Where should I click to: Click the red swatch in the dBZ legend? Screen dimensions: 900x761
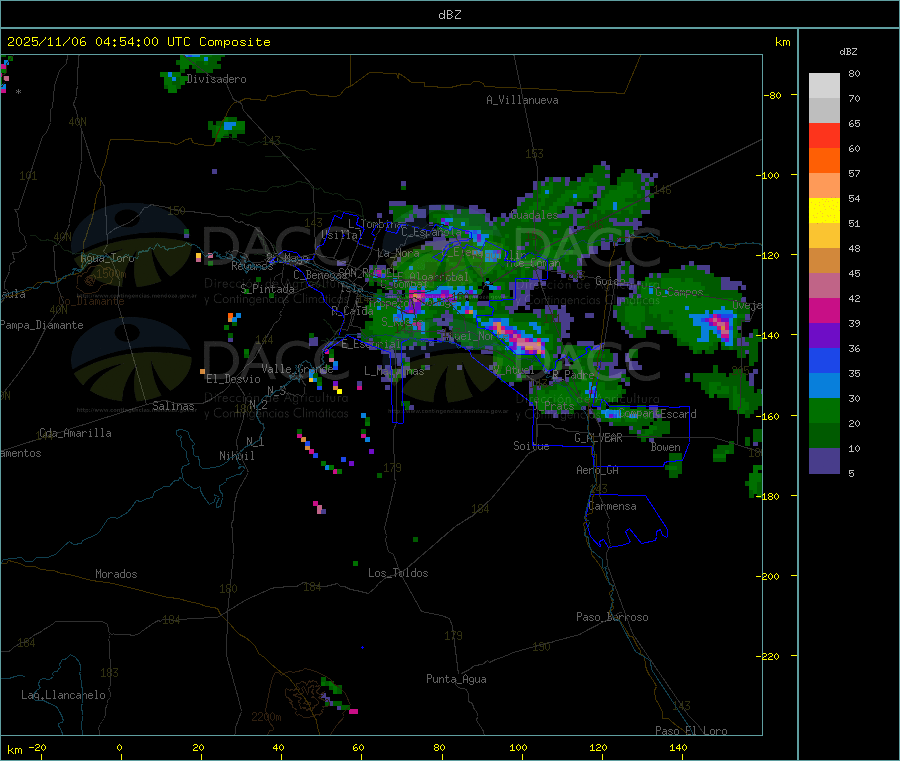click(x=824, y=135)
